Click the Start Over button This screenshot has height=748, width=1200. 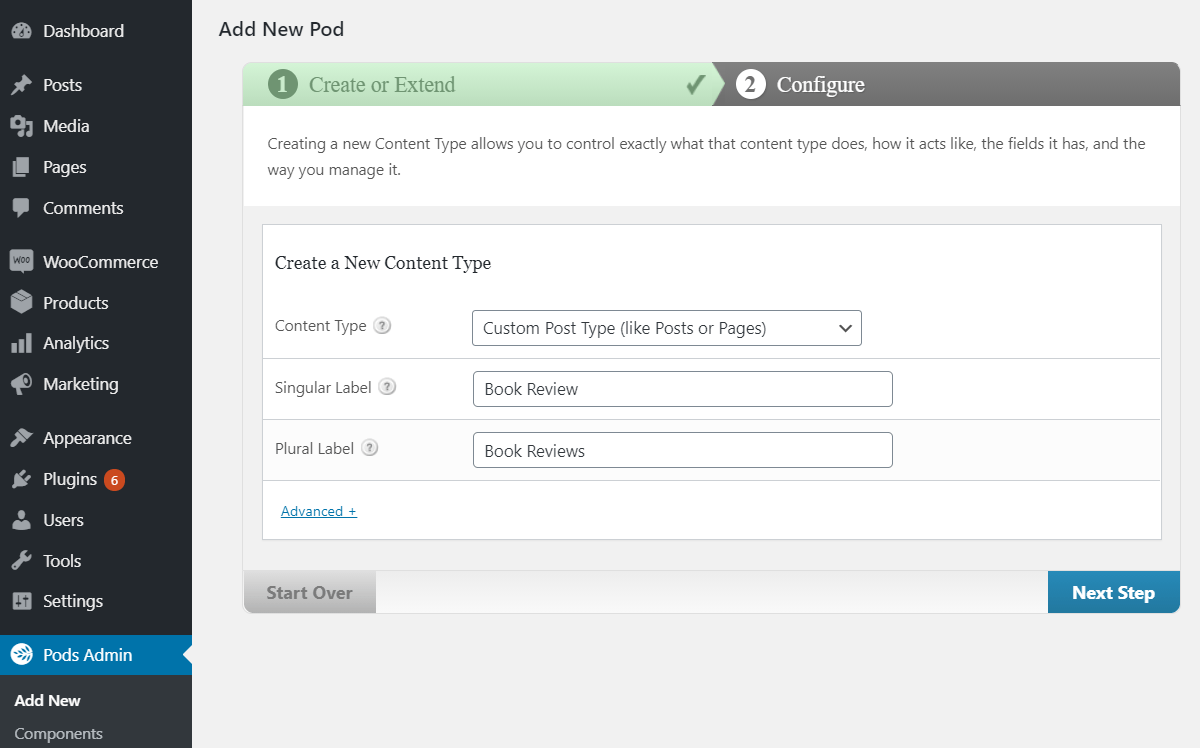click(309, 592)
